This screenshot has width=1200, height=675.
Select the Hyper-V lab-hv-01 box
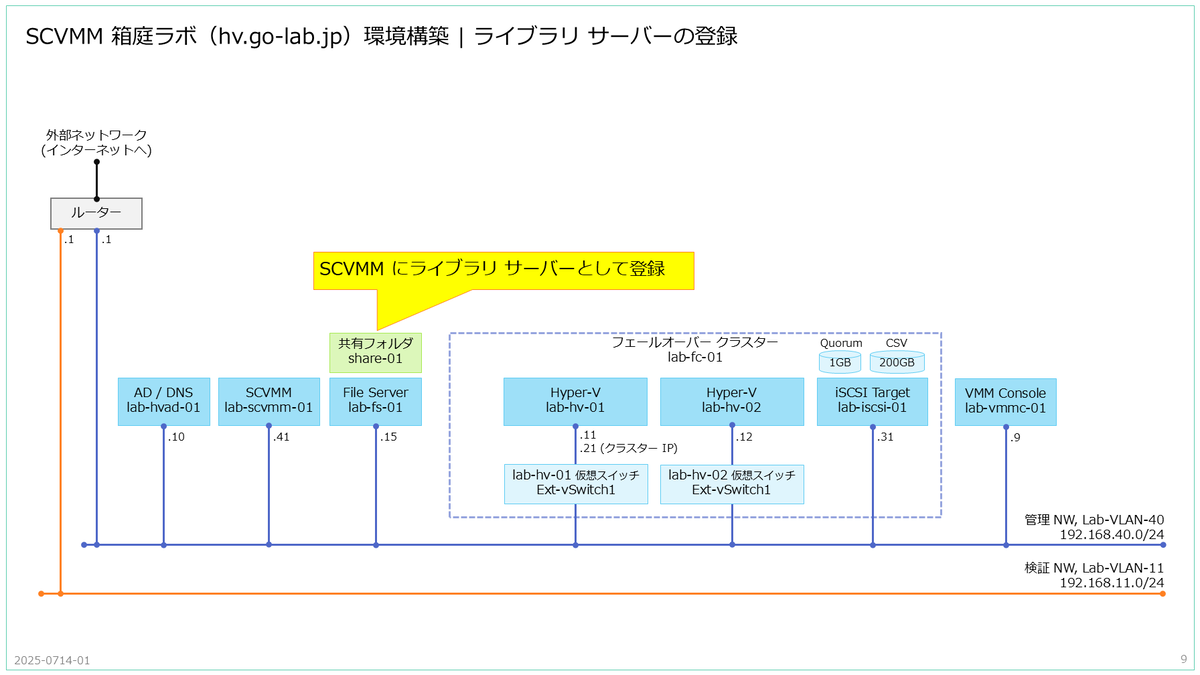pyautogui.click(x=575, y=401)
